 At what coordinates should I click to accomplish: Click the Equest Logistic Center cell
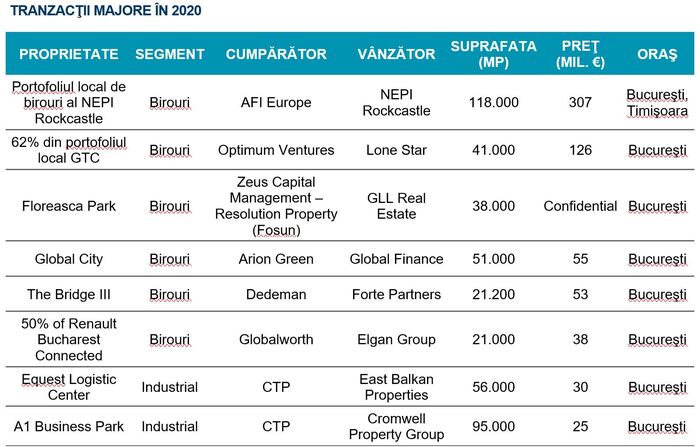(69, 387)
